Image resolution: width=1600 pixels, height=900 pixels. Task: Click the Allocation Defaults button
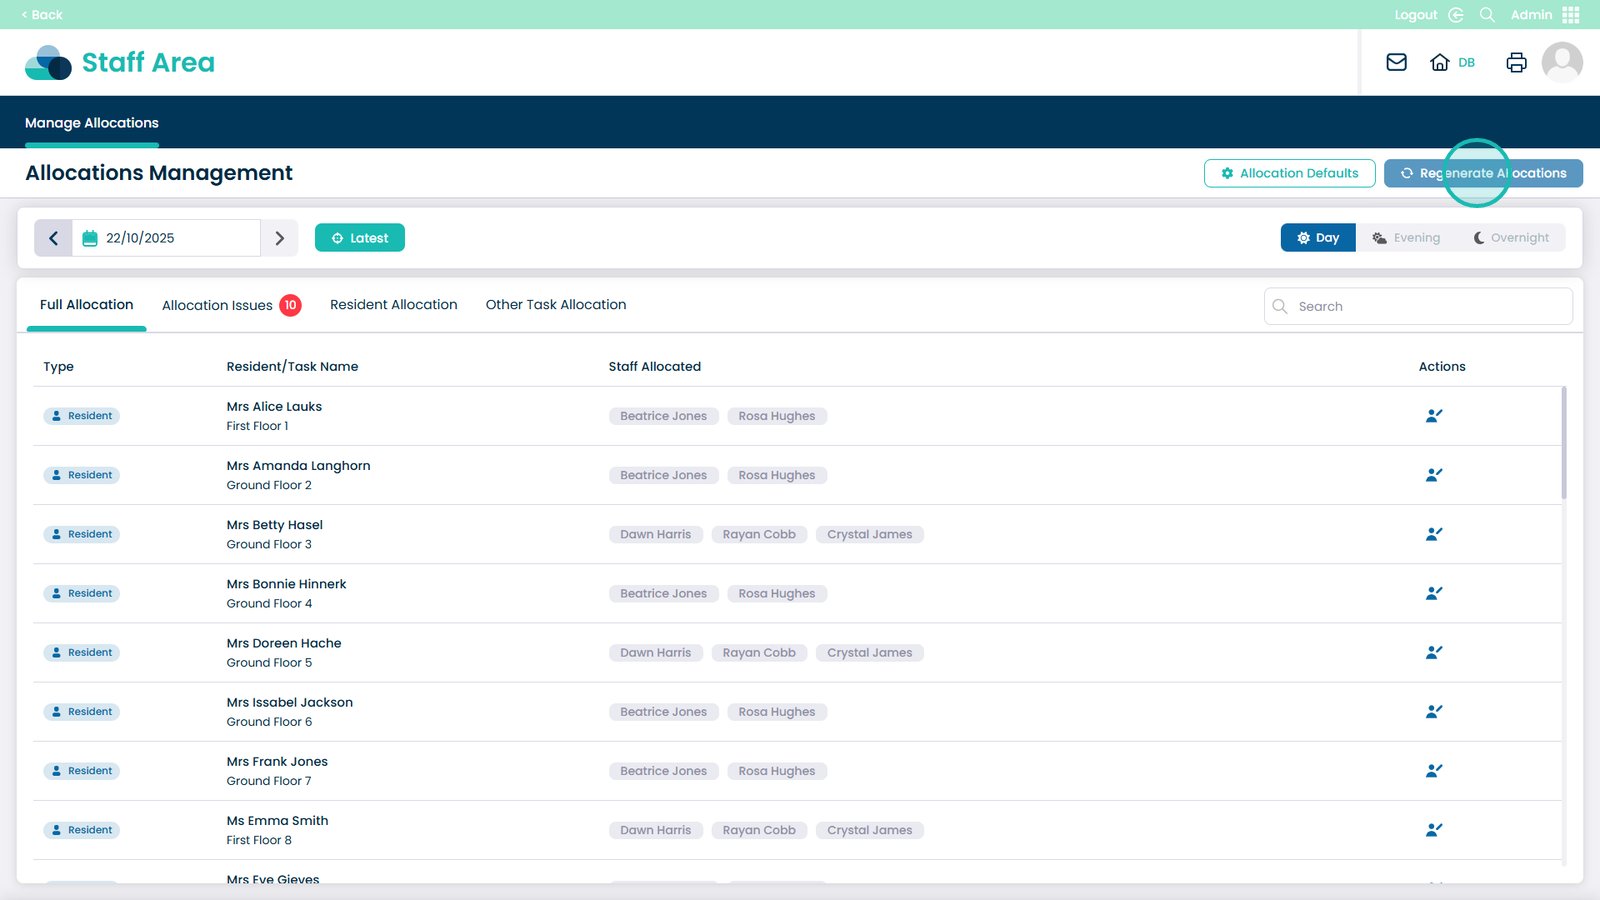pyautogui.click(x=1289, y=173)
